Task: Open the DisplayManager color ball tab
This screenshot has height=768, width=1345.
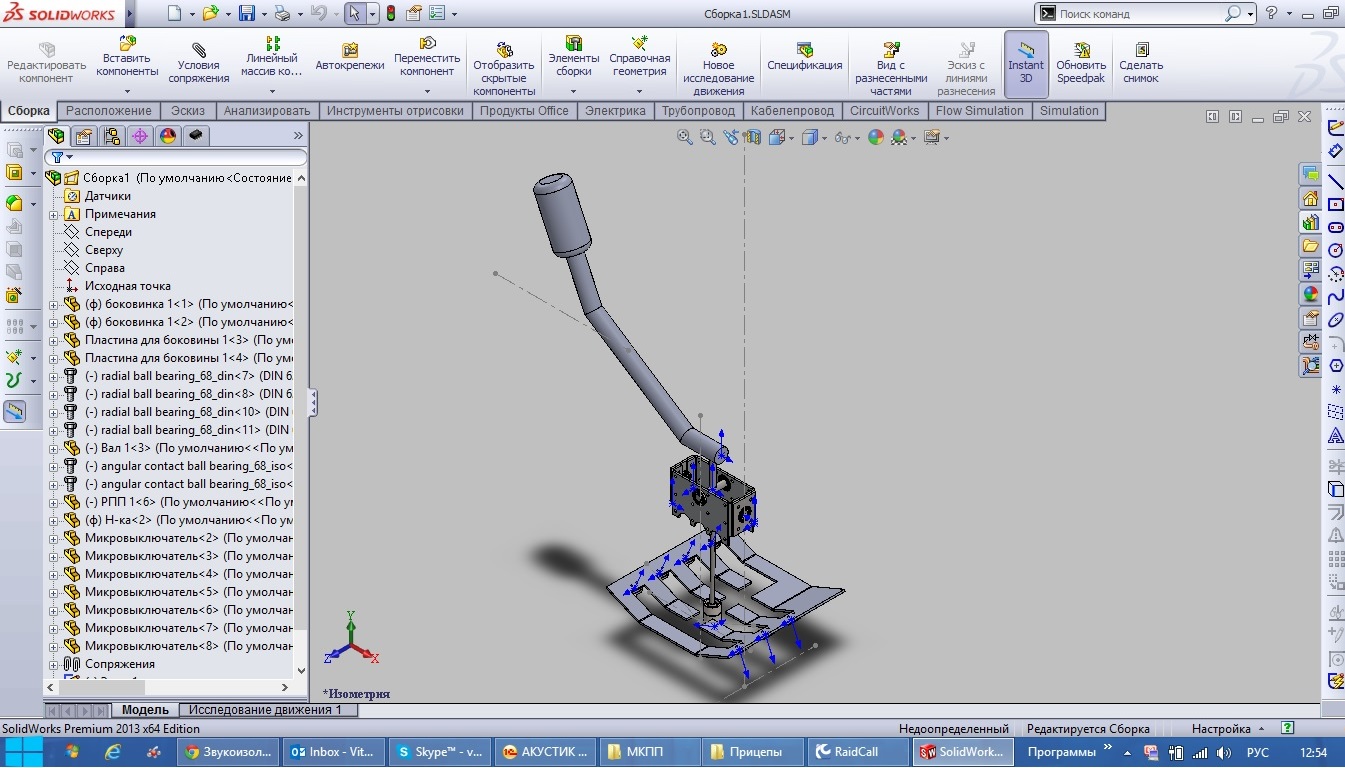Action: [x=168, y=136]
